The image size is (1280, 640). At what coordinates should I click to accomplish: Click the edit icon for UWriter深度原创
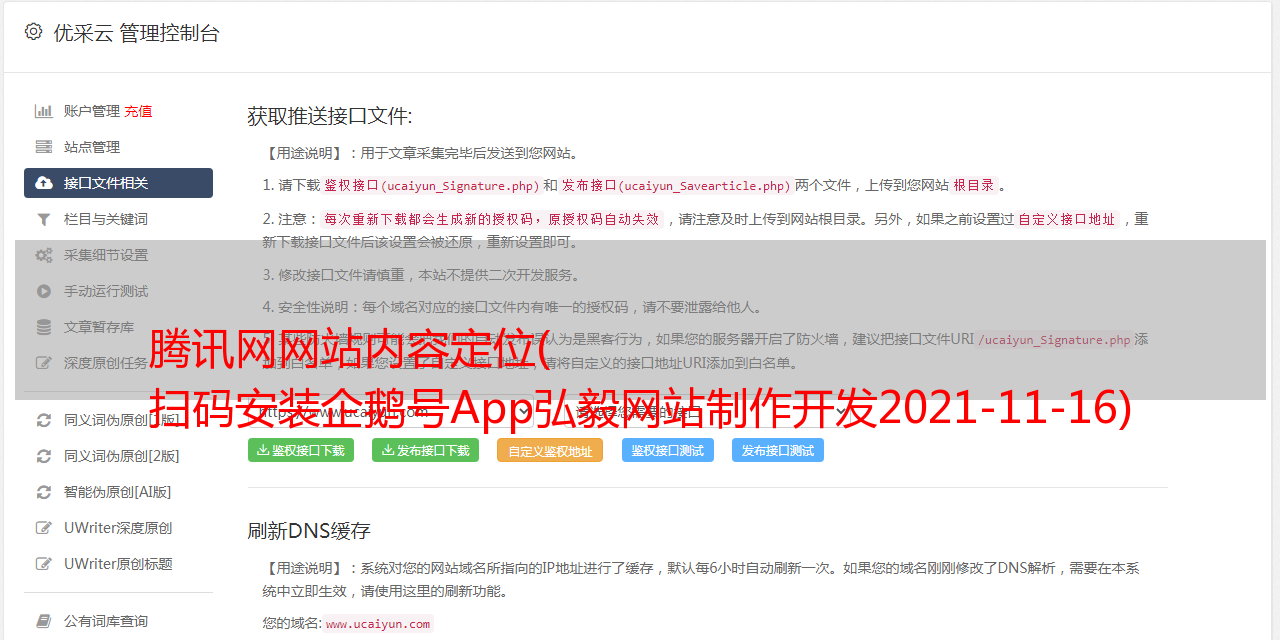point(44,528)
